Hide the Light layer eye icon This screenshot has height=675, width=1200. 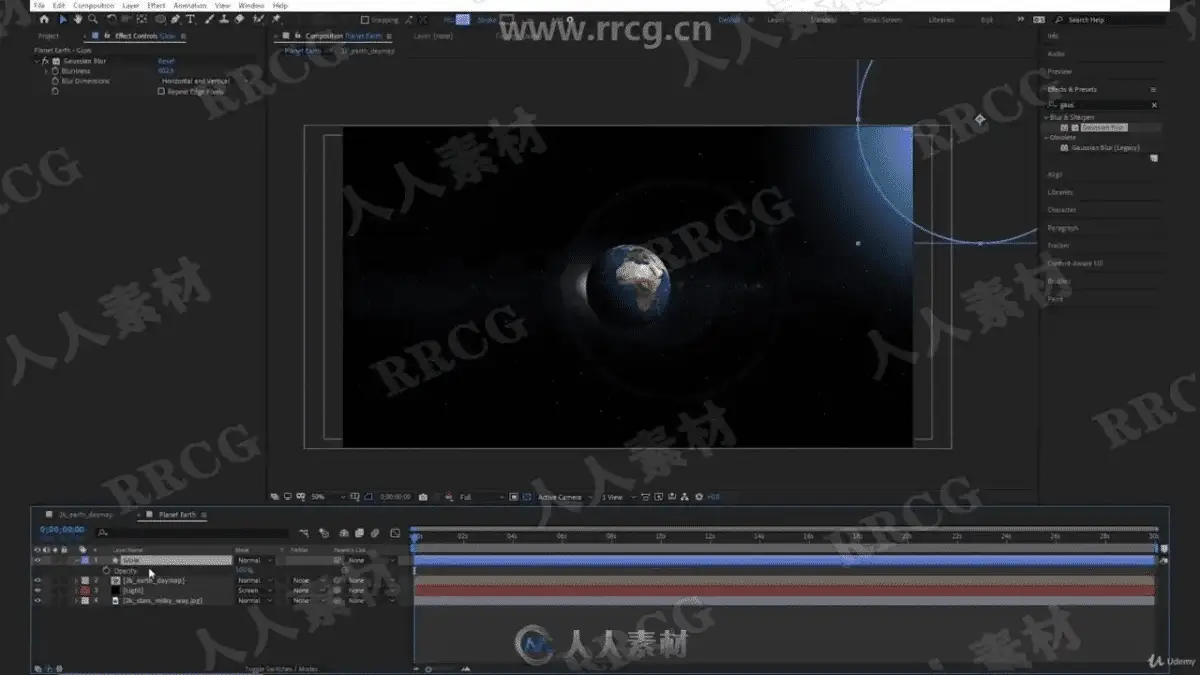pos(38,590)
